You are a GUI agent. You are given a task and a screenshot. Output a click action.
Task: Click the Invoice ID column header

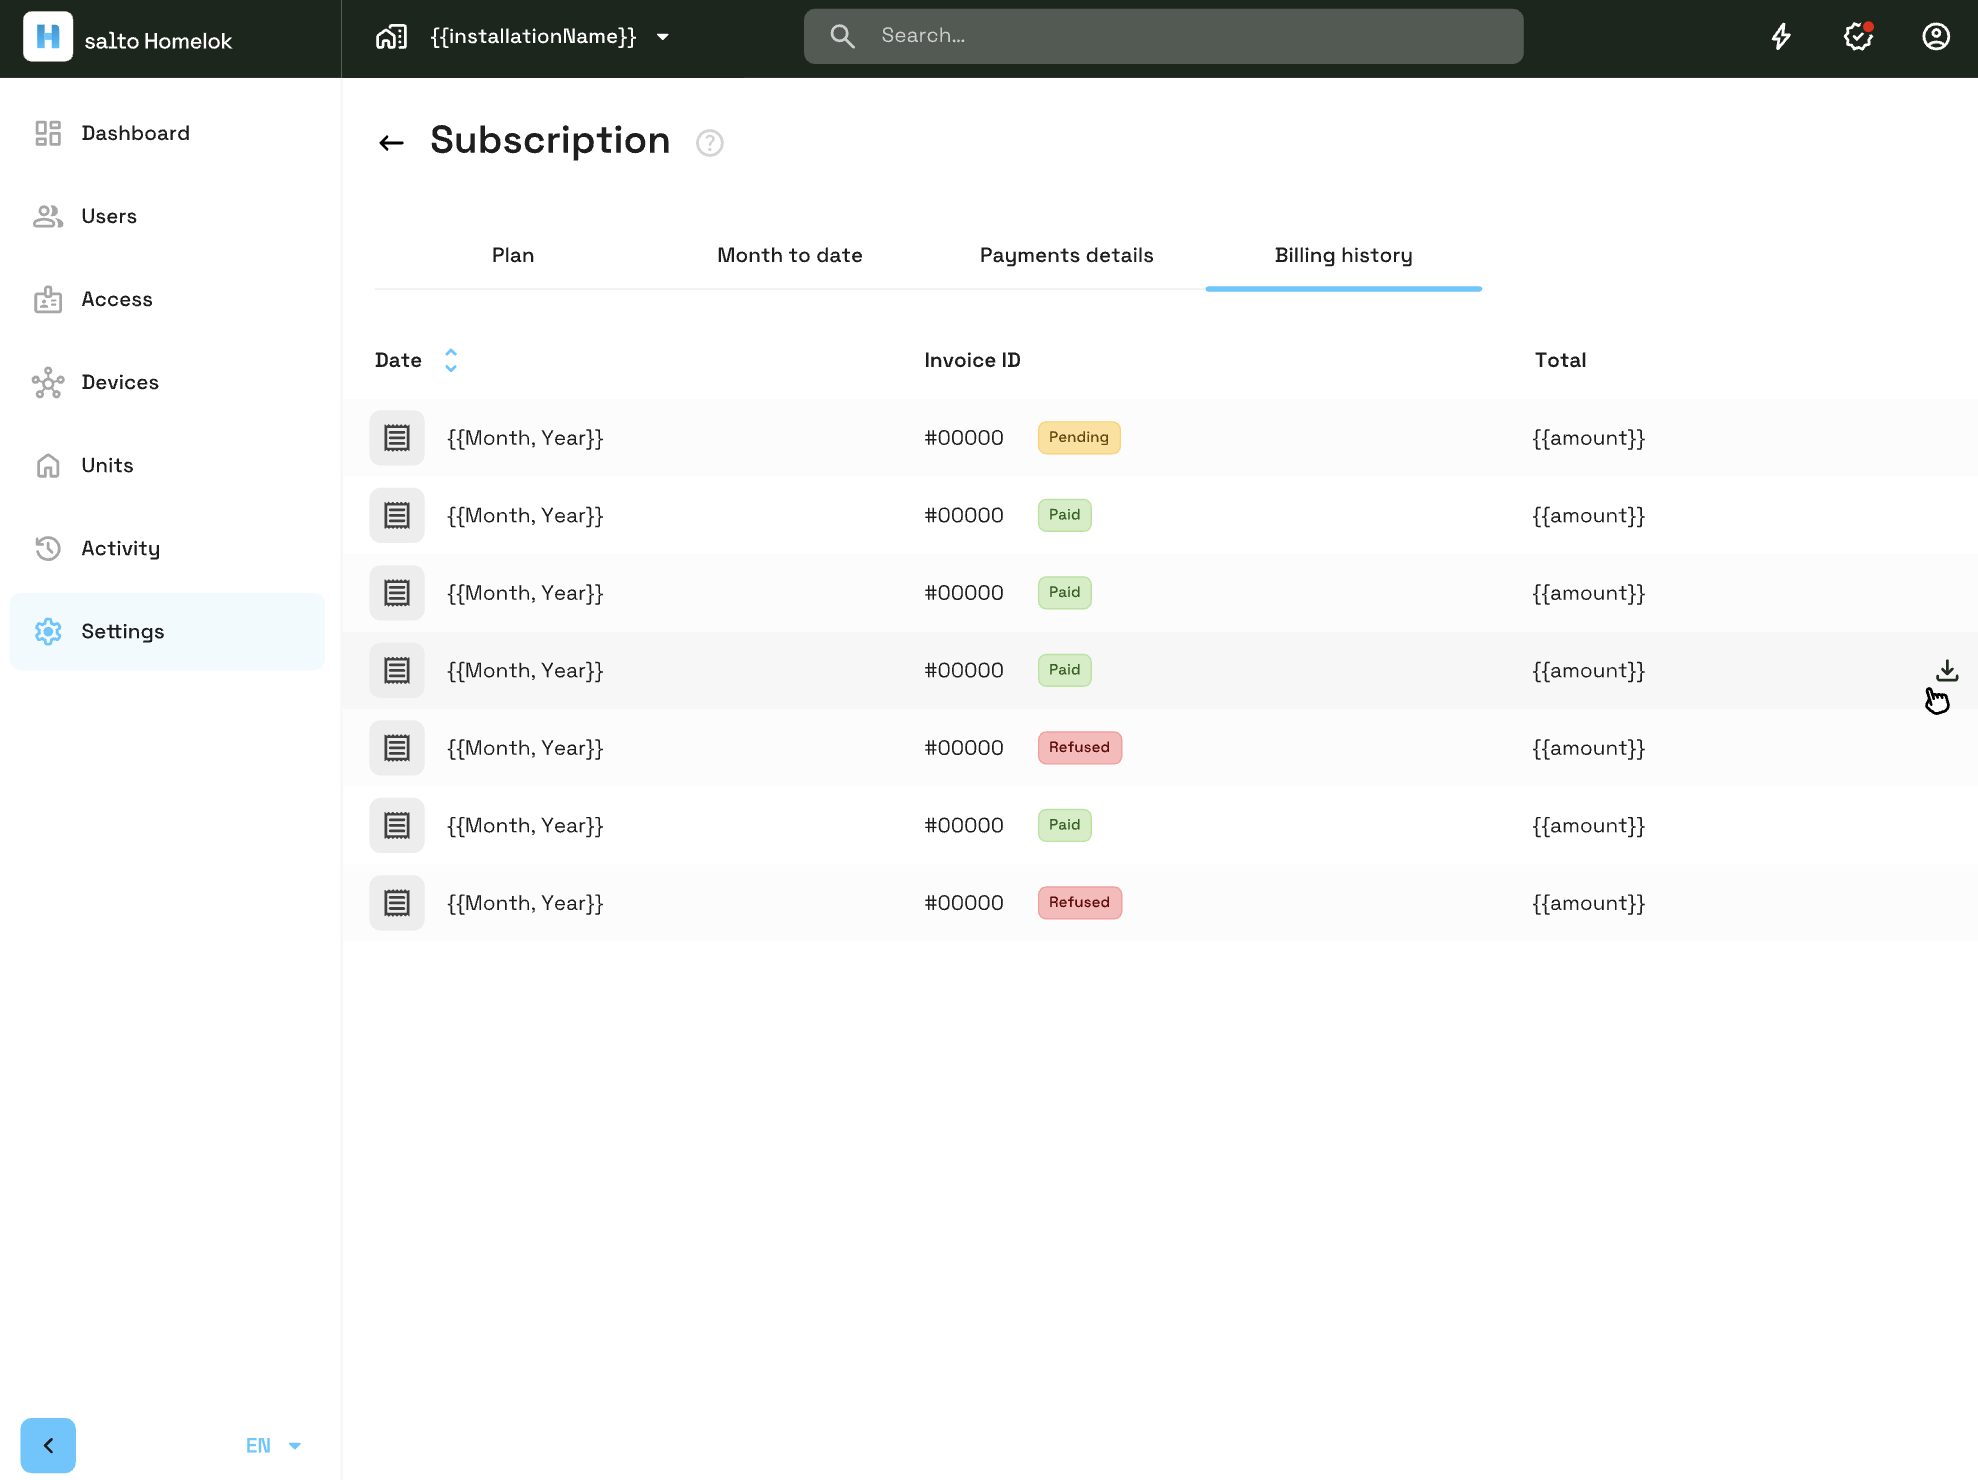(972, 360)
